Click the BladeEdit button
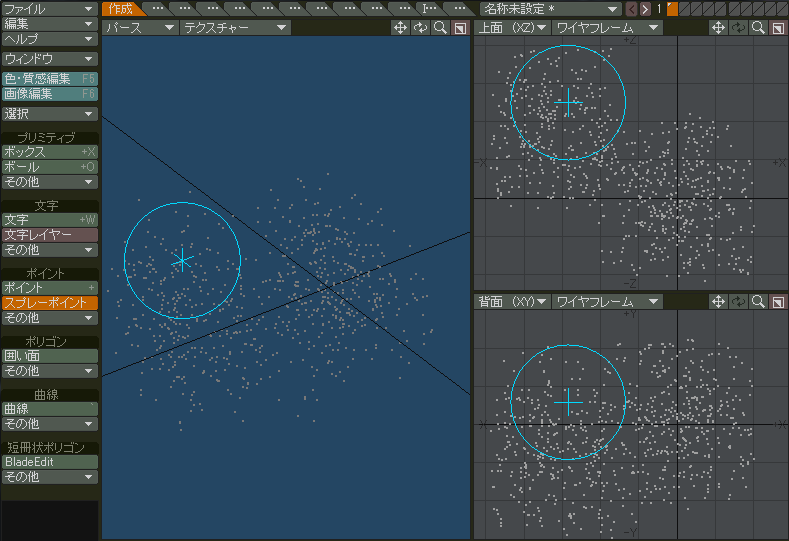Screen dimensions: 789x541 point(49,461)
